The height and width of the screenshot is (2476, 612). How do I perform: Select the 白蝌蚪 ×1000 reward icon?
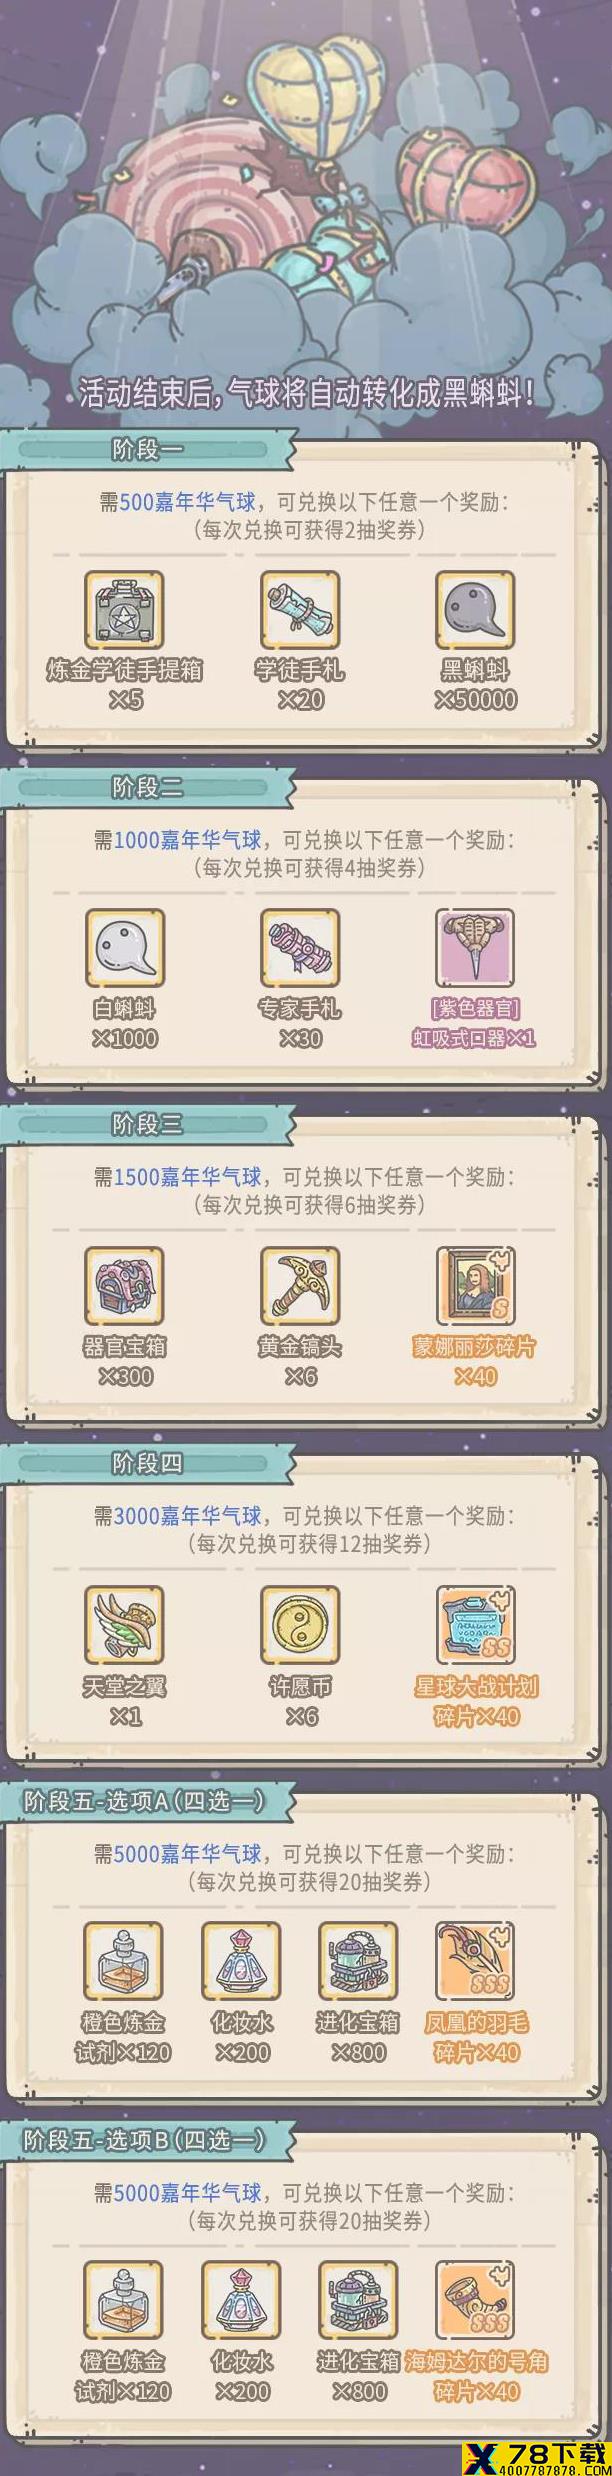pos(124,948)
